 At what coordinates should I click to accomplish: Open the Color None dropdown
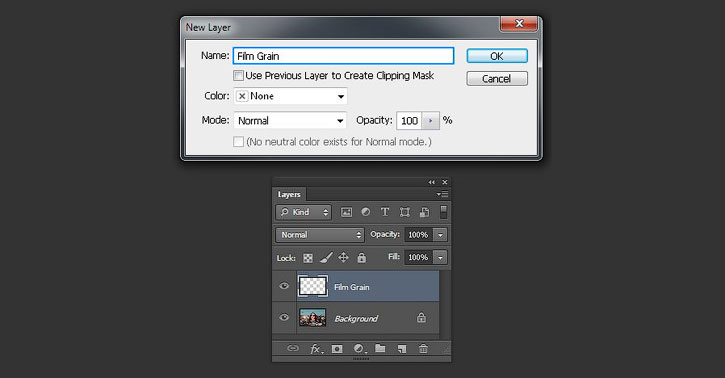[x=290, y=96]
